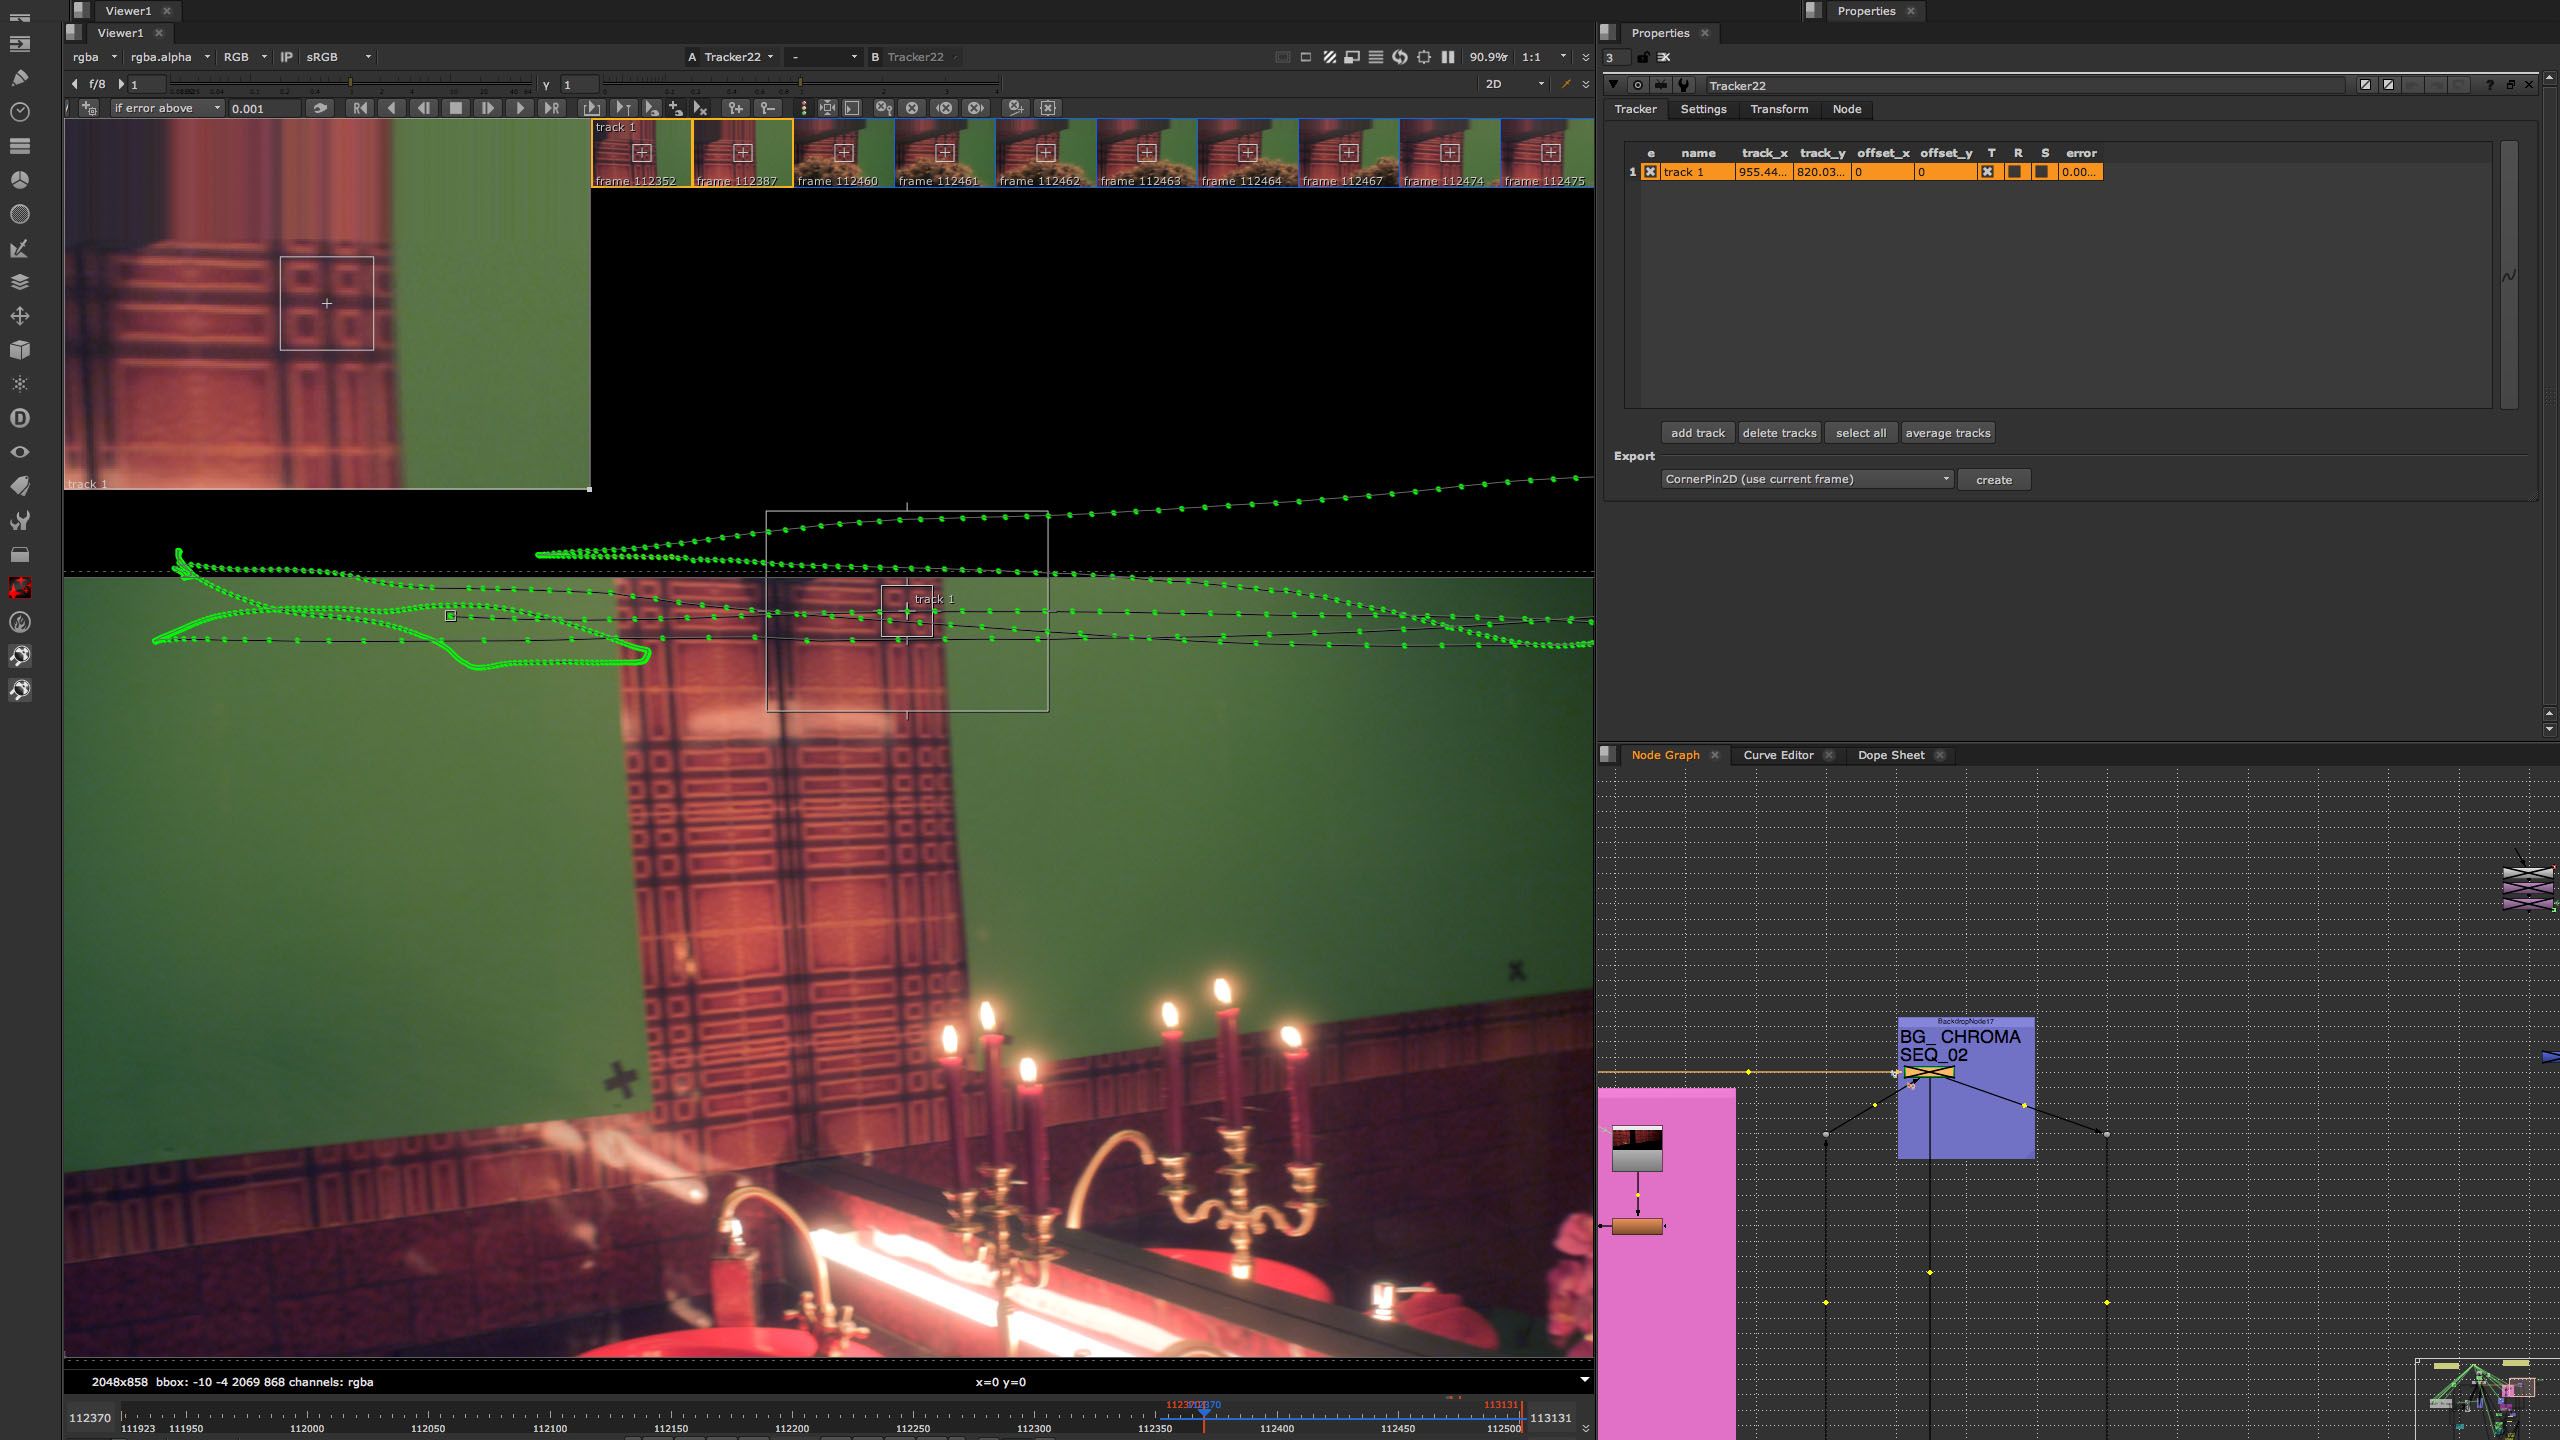The height and width of the screenshot is (1440, 2560).
Task: Open the CornerPin2D export dropdown
Action: pyautogui.click(x=1807, y=479)
